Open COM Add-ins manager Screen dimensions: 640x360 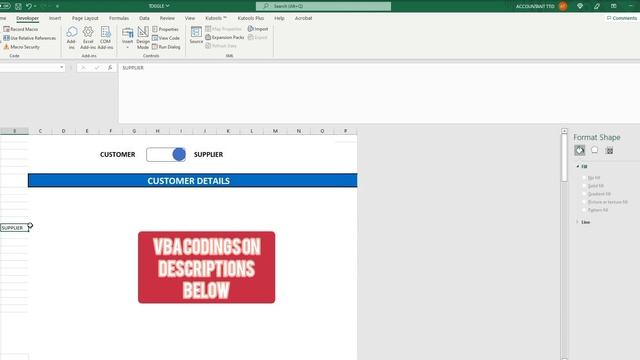tap(105, 38)
